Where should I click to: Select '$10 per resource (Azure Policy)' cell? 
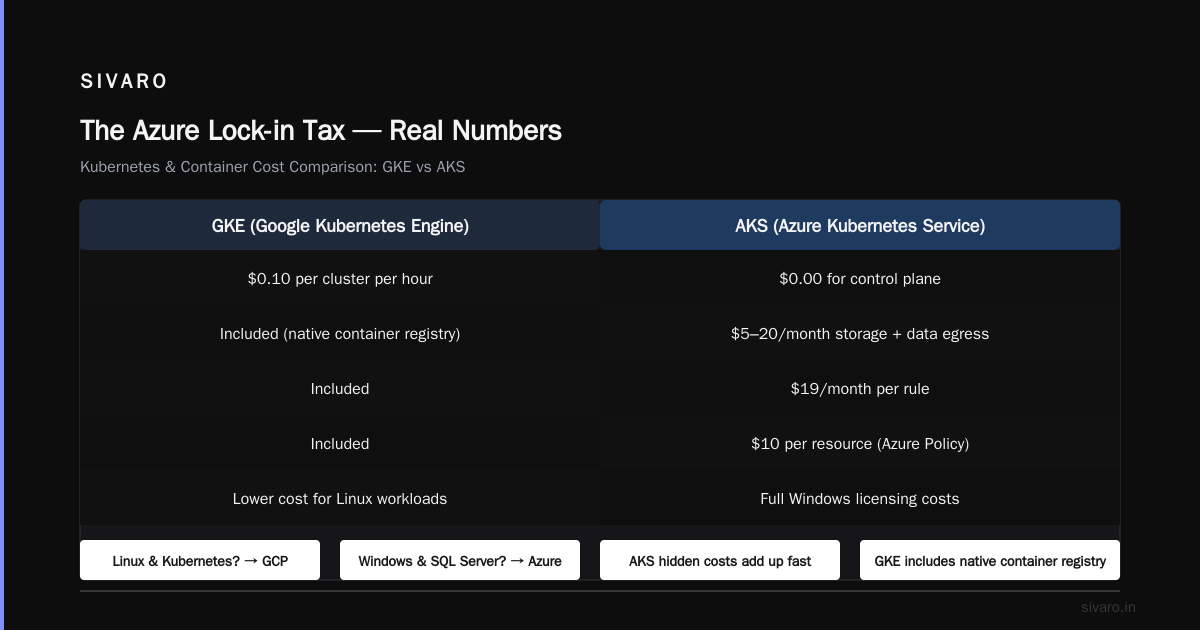860,444
